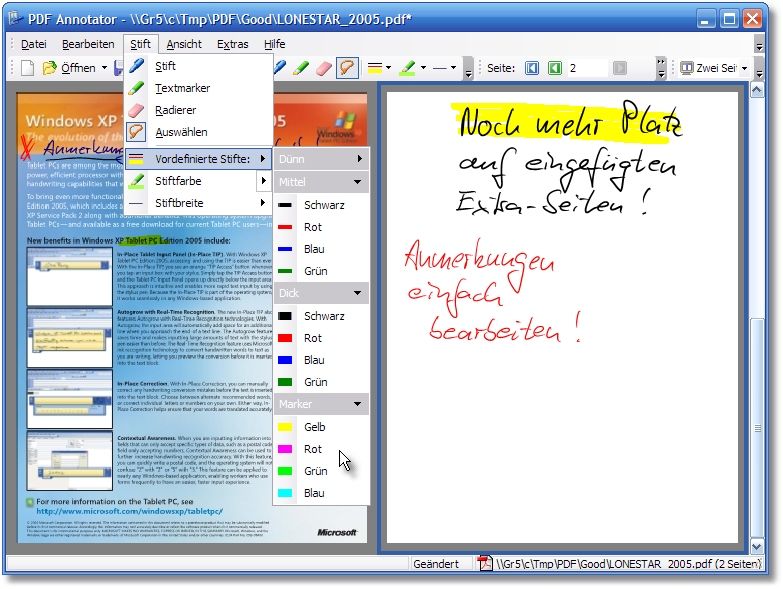The image size is (783, 589).
Task: Click the Zwei Seiten view icon
Action: pyautogui.click(x=687, y=68)
